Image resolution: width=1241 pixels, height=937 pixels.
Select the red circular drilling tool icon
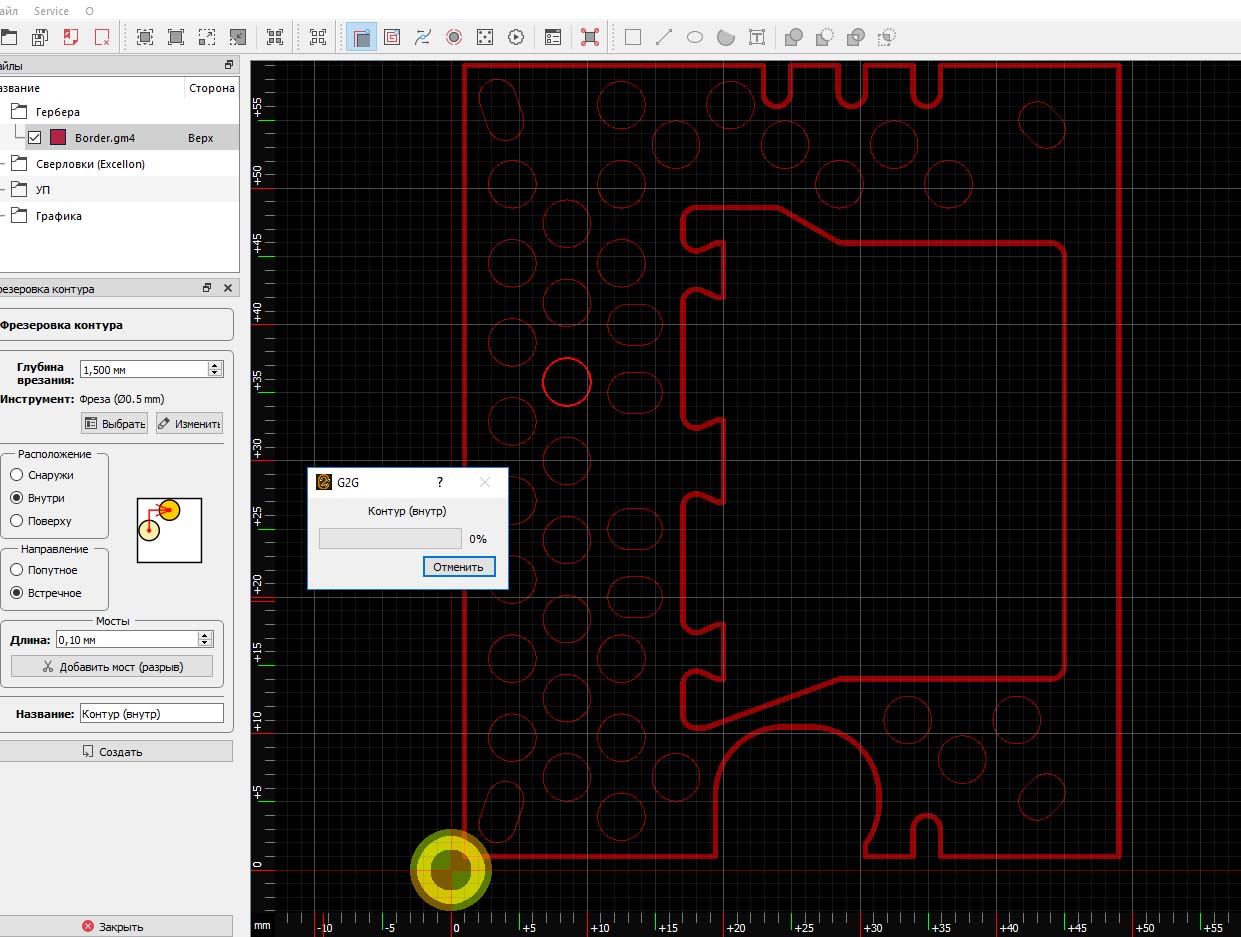click(454, 37)
